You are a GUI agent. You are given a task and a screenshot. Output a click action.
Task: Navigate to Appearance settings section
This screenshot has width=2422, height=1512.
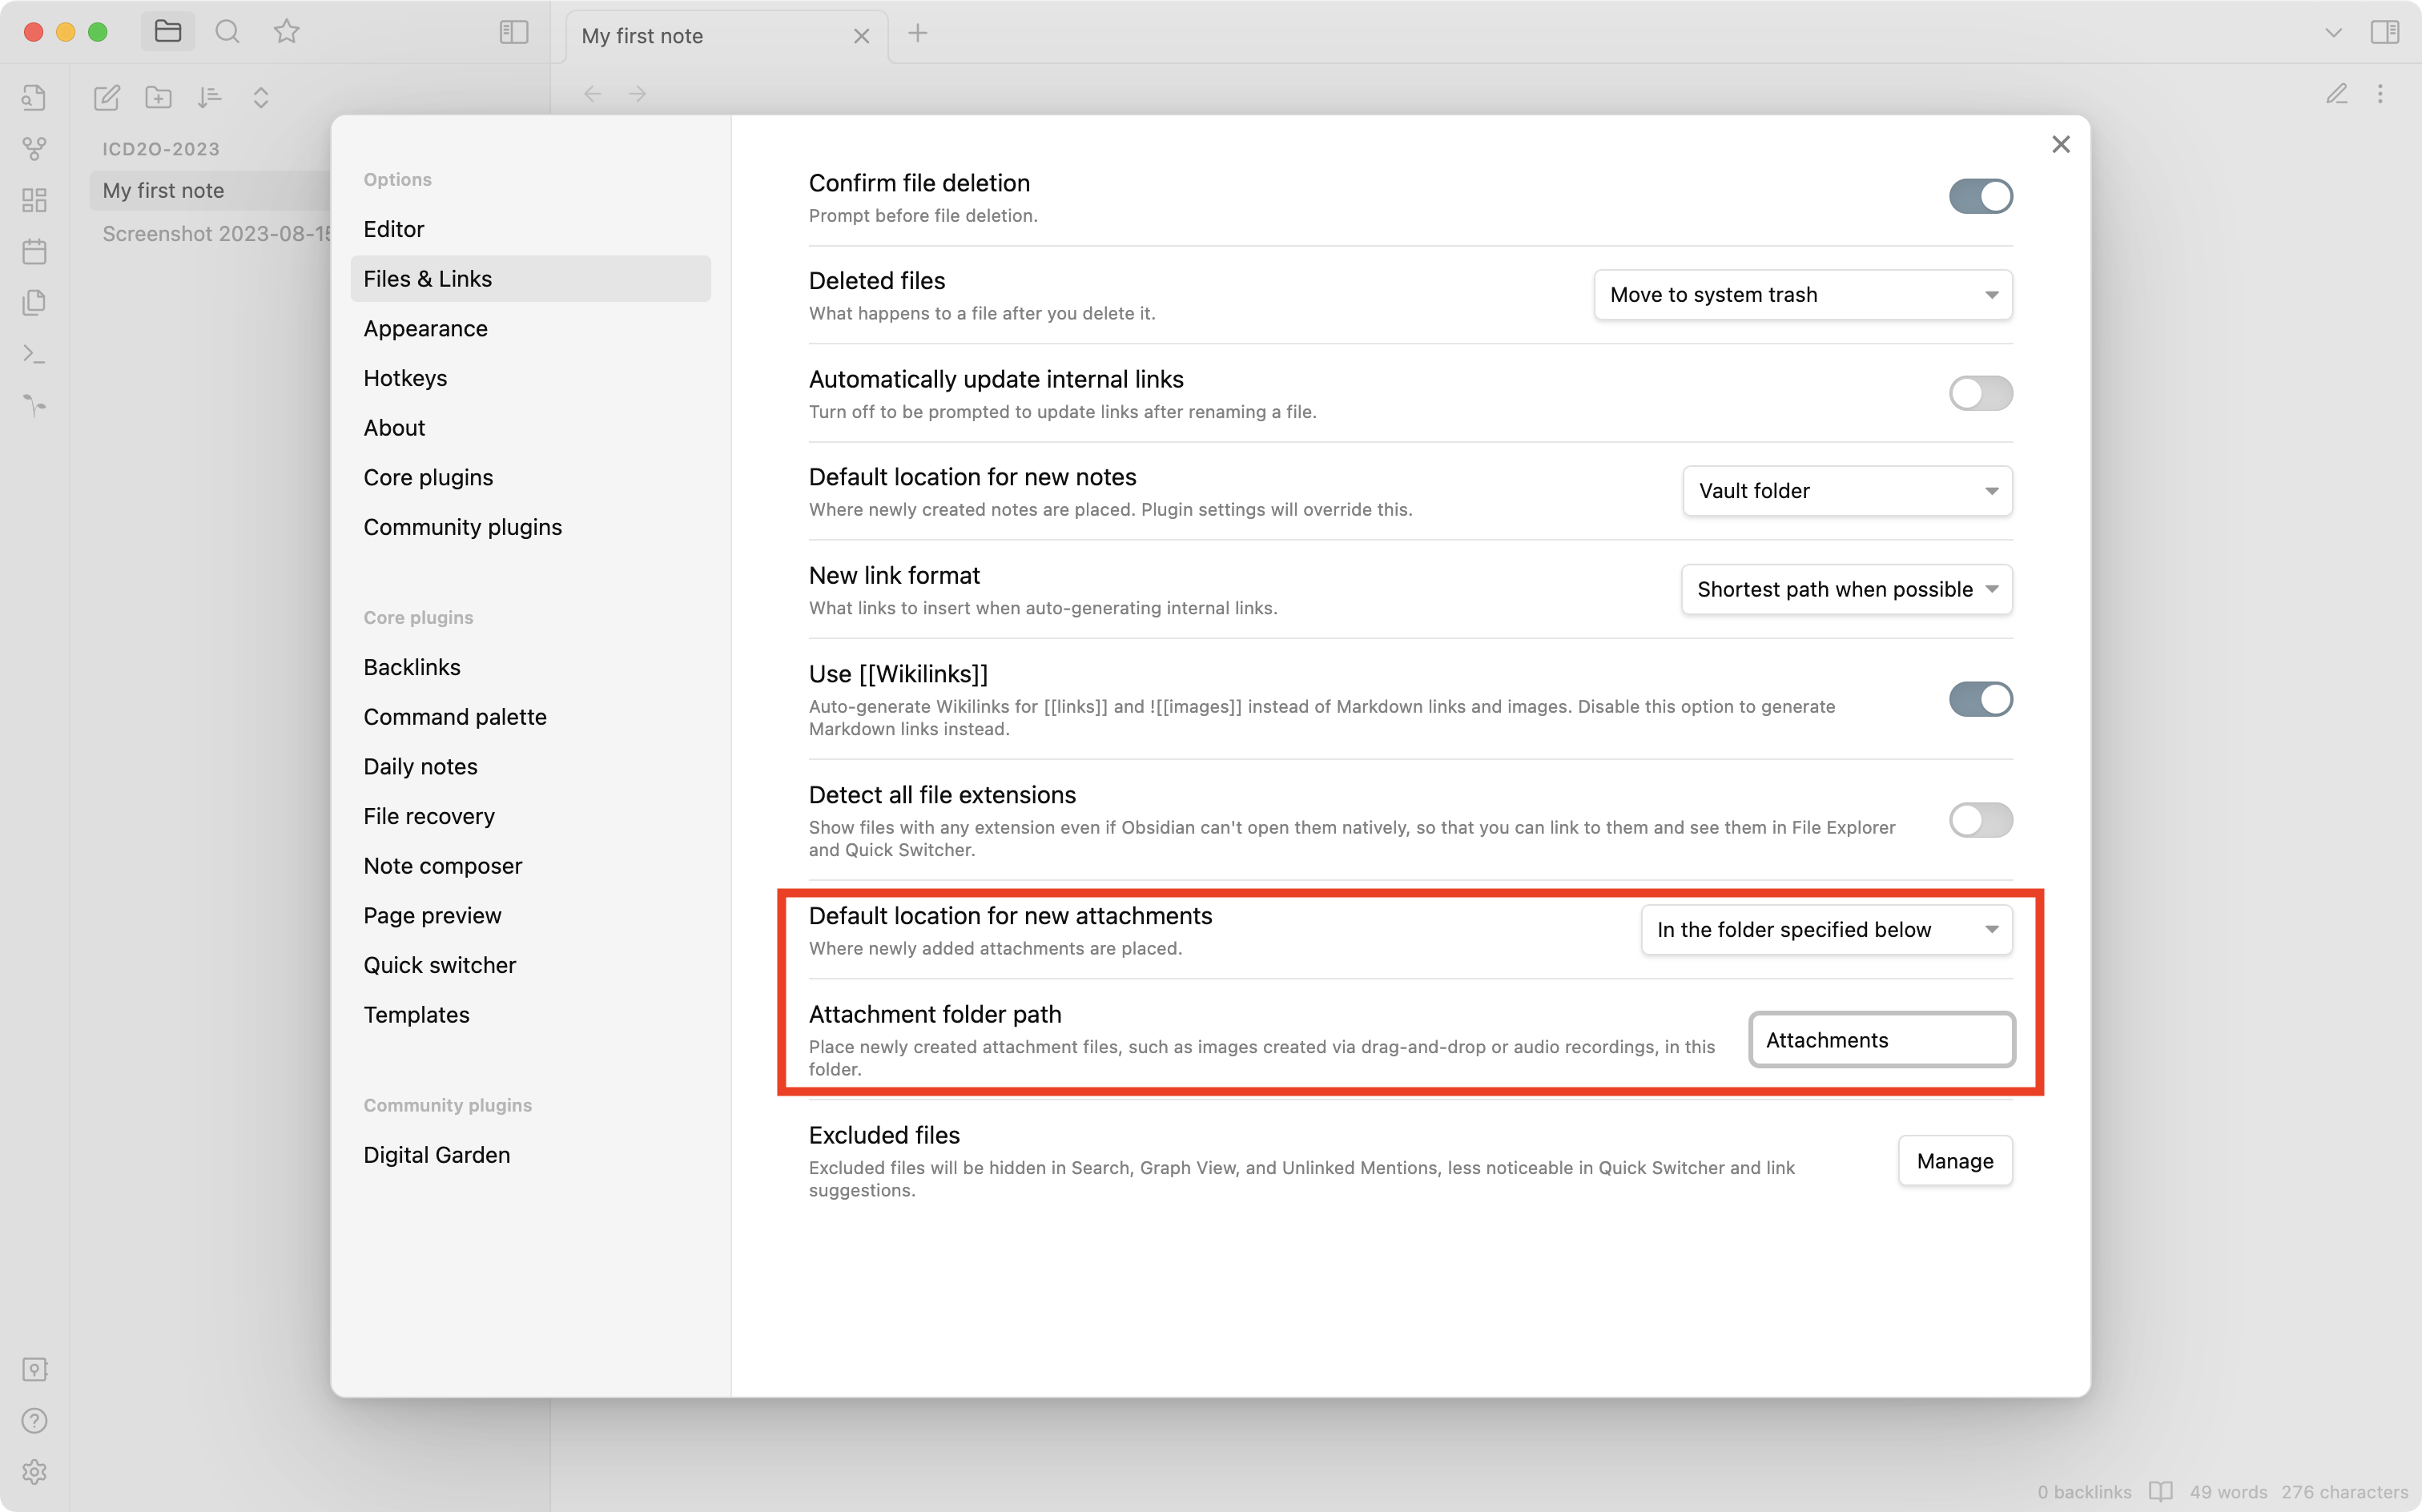pyautogui.click(x=424, y=328)
